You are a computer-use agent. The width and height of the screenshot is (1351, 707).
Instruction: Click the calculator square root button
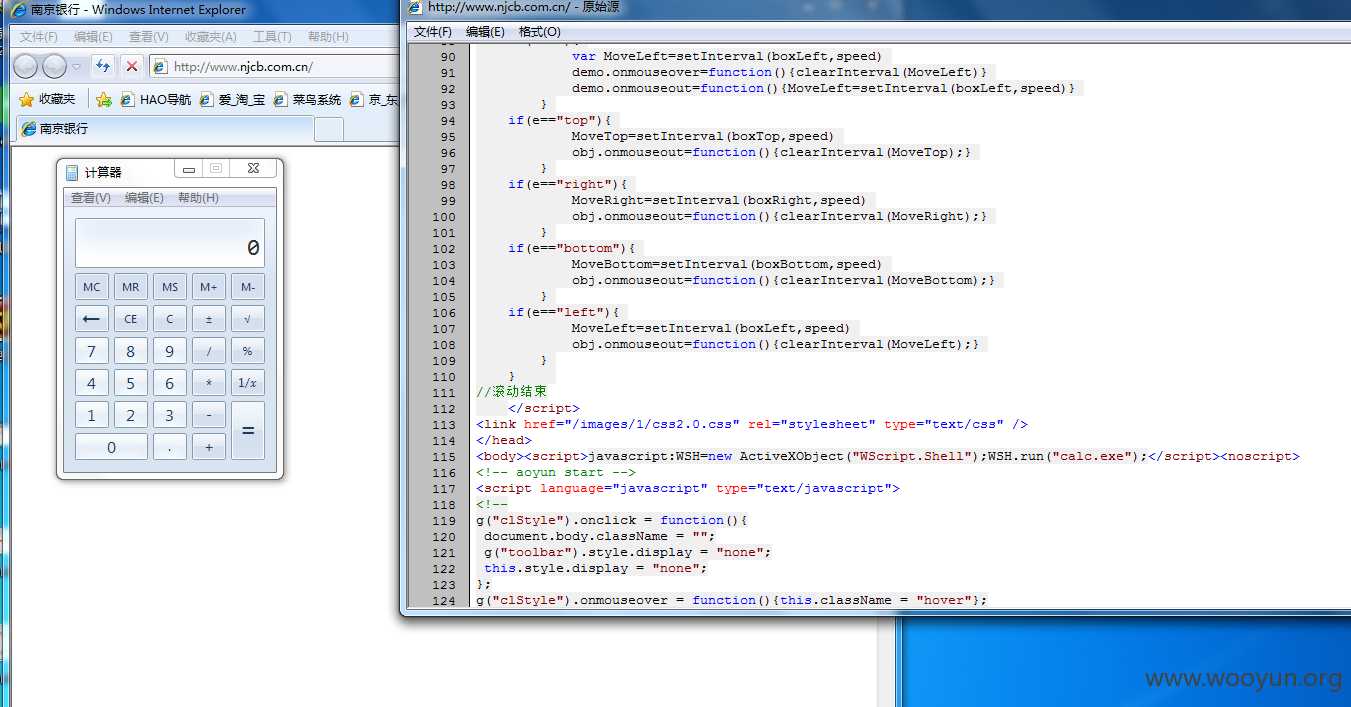[248, 319]
